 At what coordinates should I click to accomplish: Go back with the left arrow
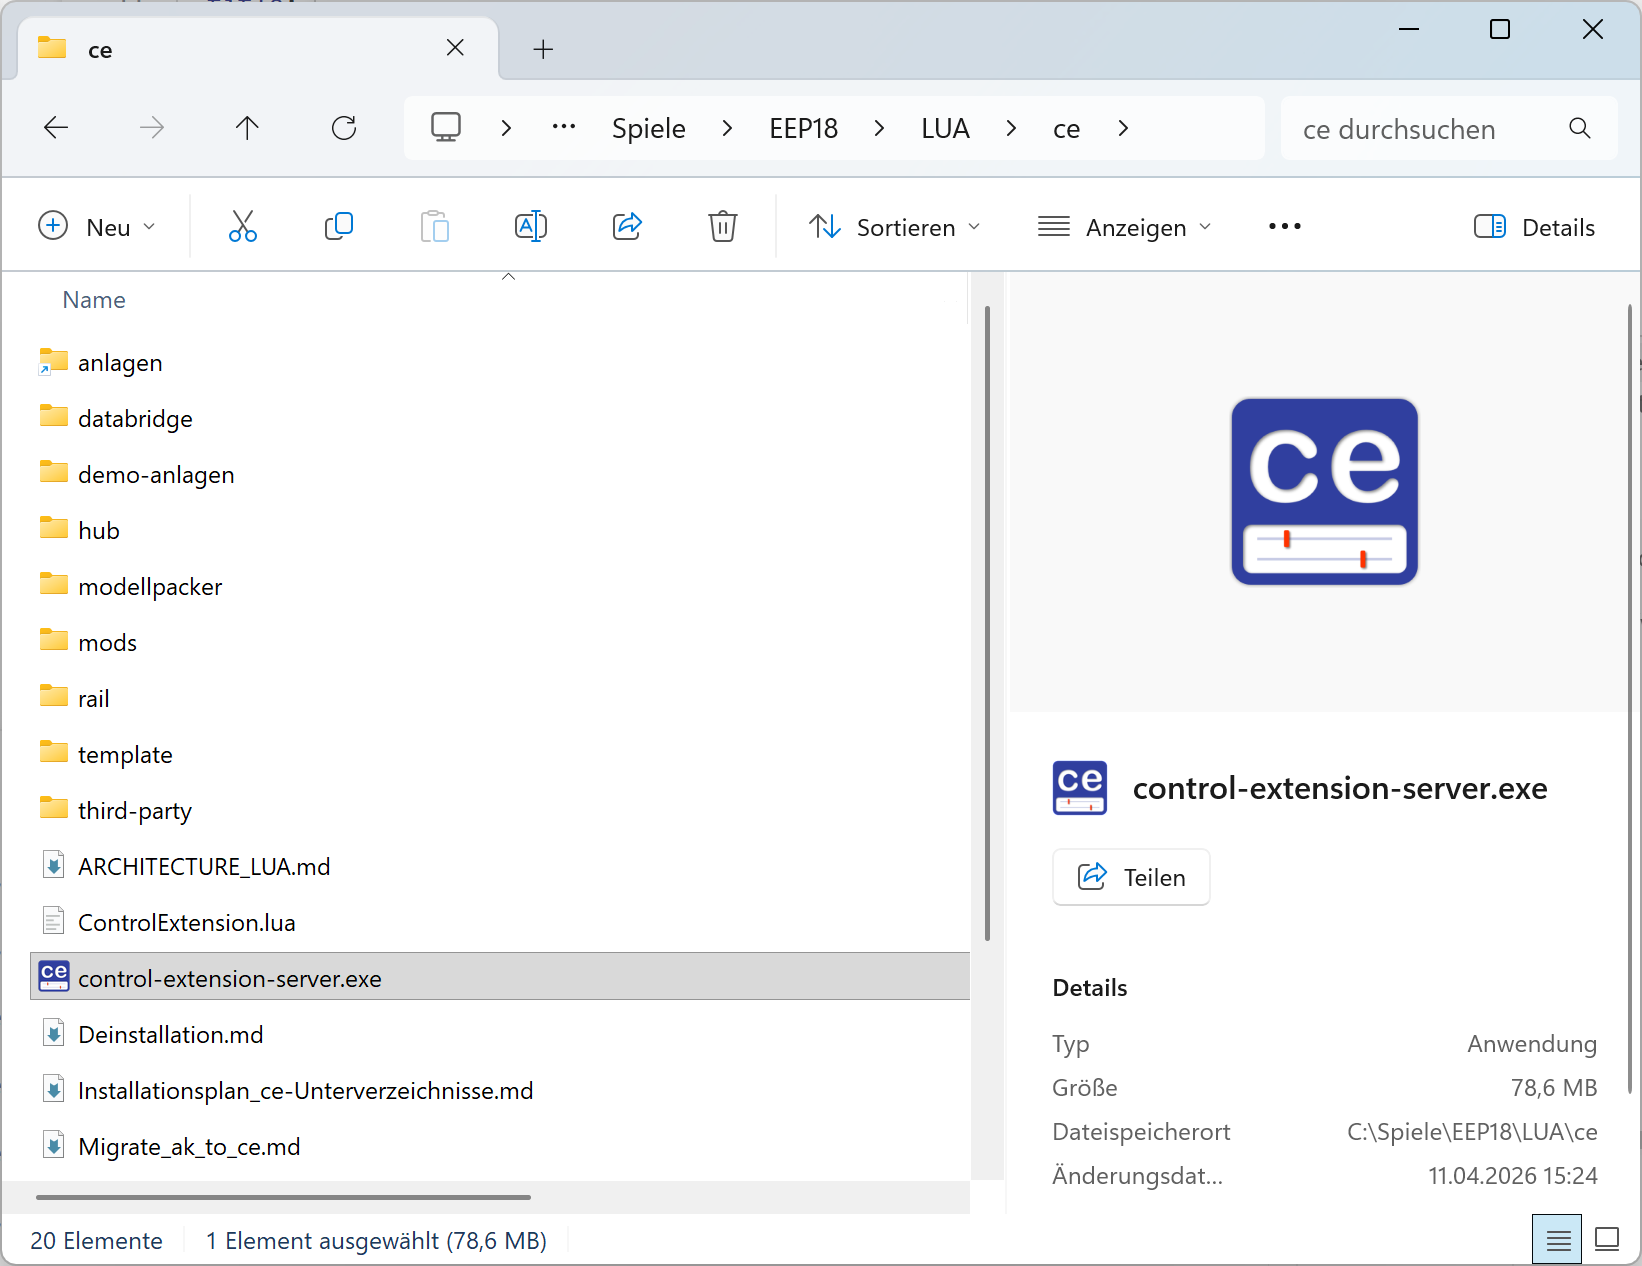pos(56,128)
